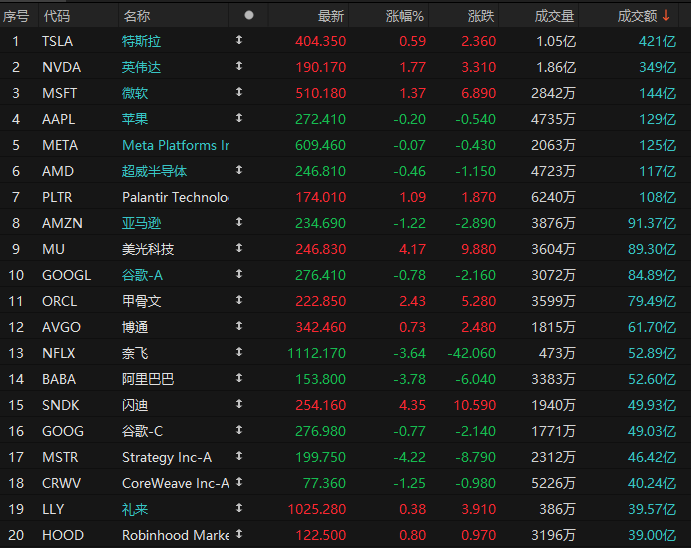Select the Palantir Technolo name cell
The width and height of the screenshot is (691, 548).
tap(175, 197)
